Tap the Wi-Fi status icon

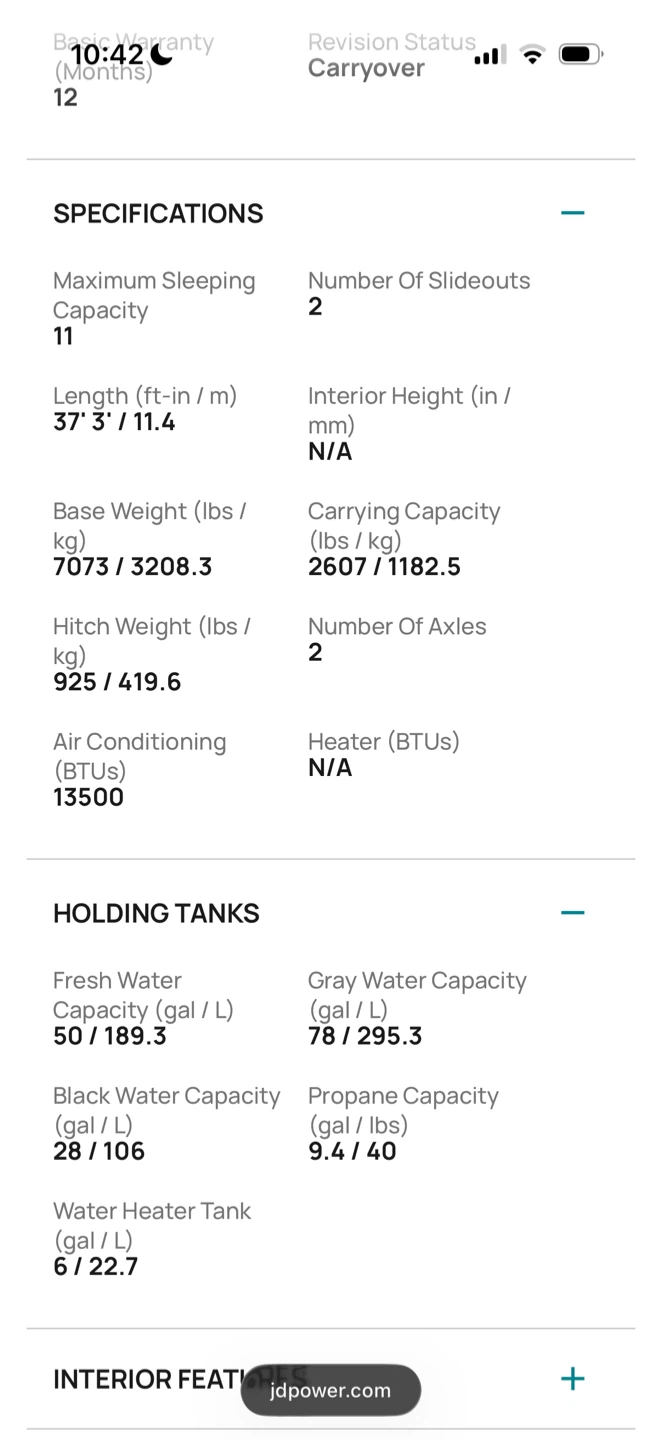pos(533,54)
